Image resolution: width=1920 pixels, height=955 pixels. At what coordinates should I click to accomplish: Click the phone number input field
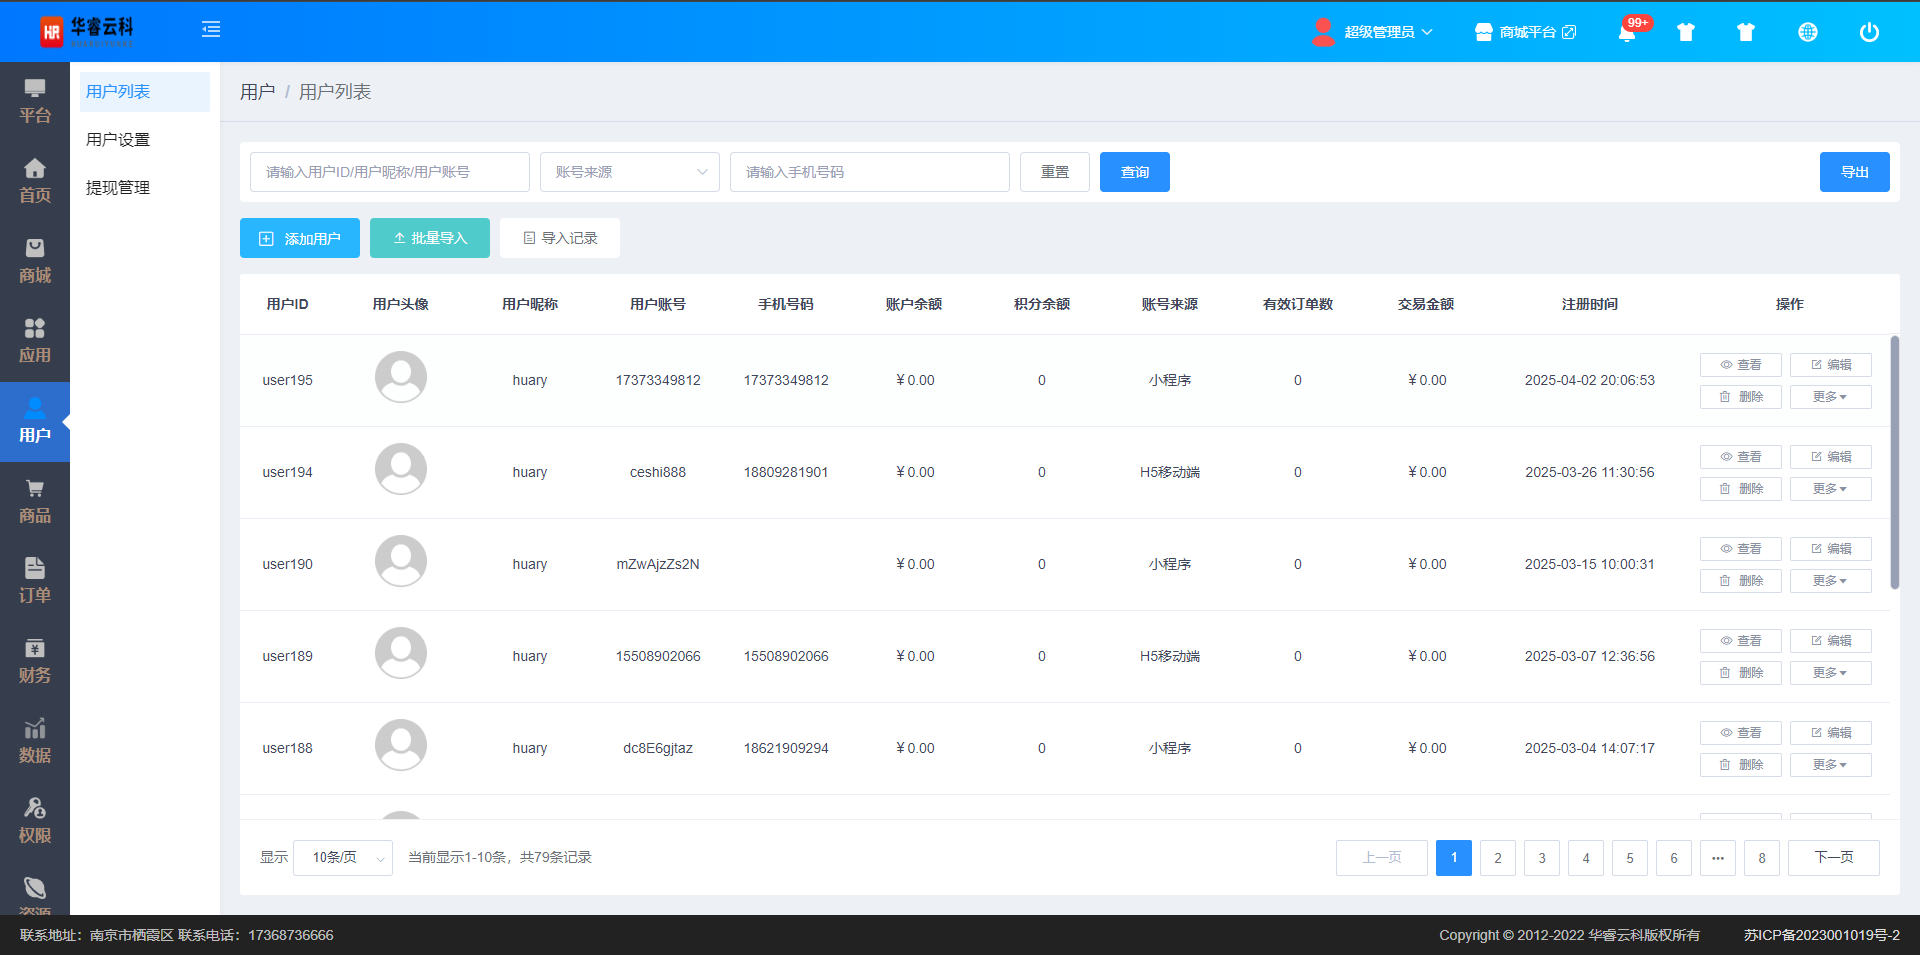[869, 172]
